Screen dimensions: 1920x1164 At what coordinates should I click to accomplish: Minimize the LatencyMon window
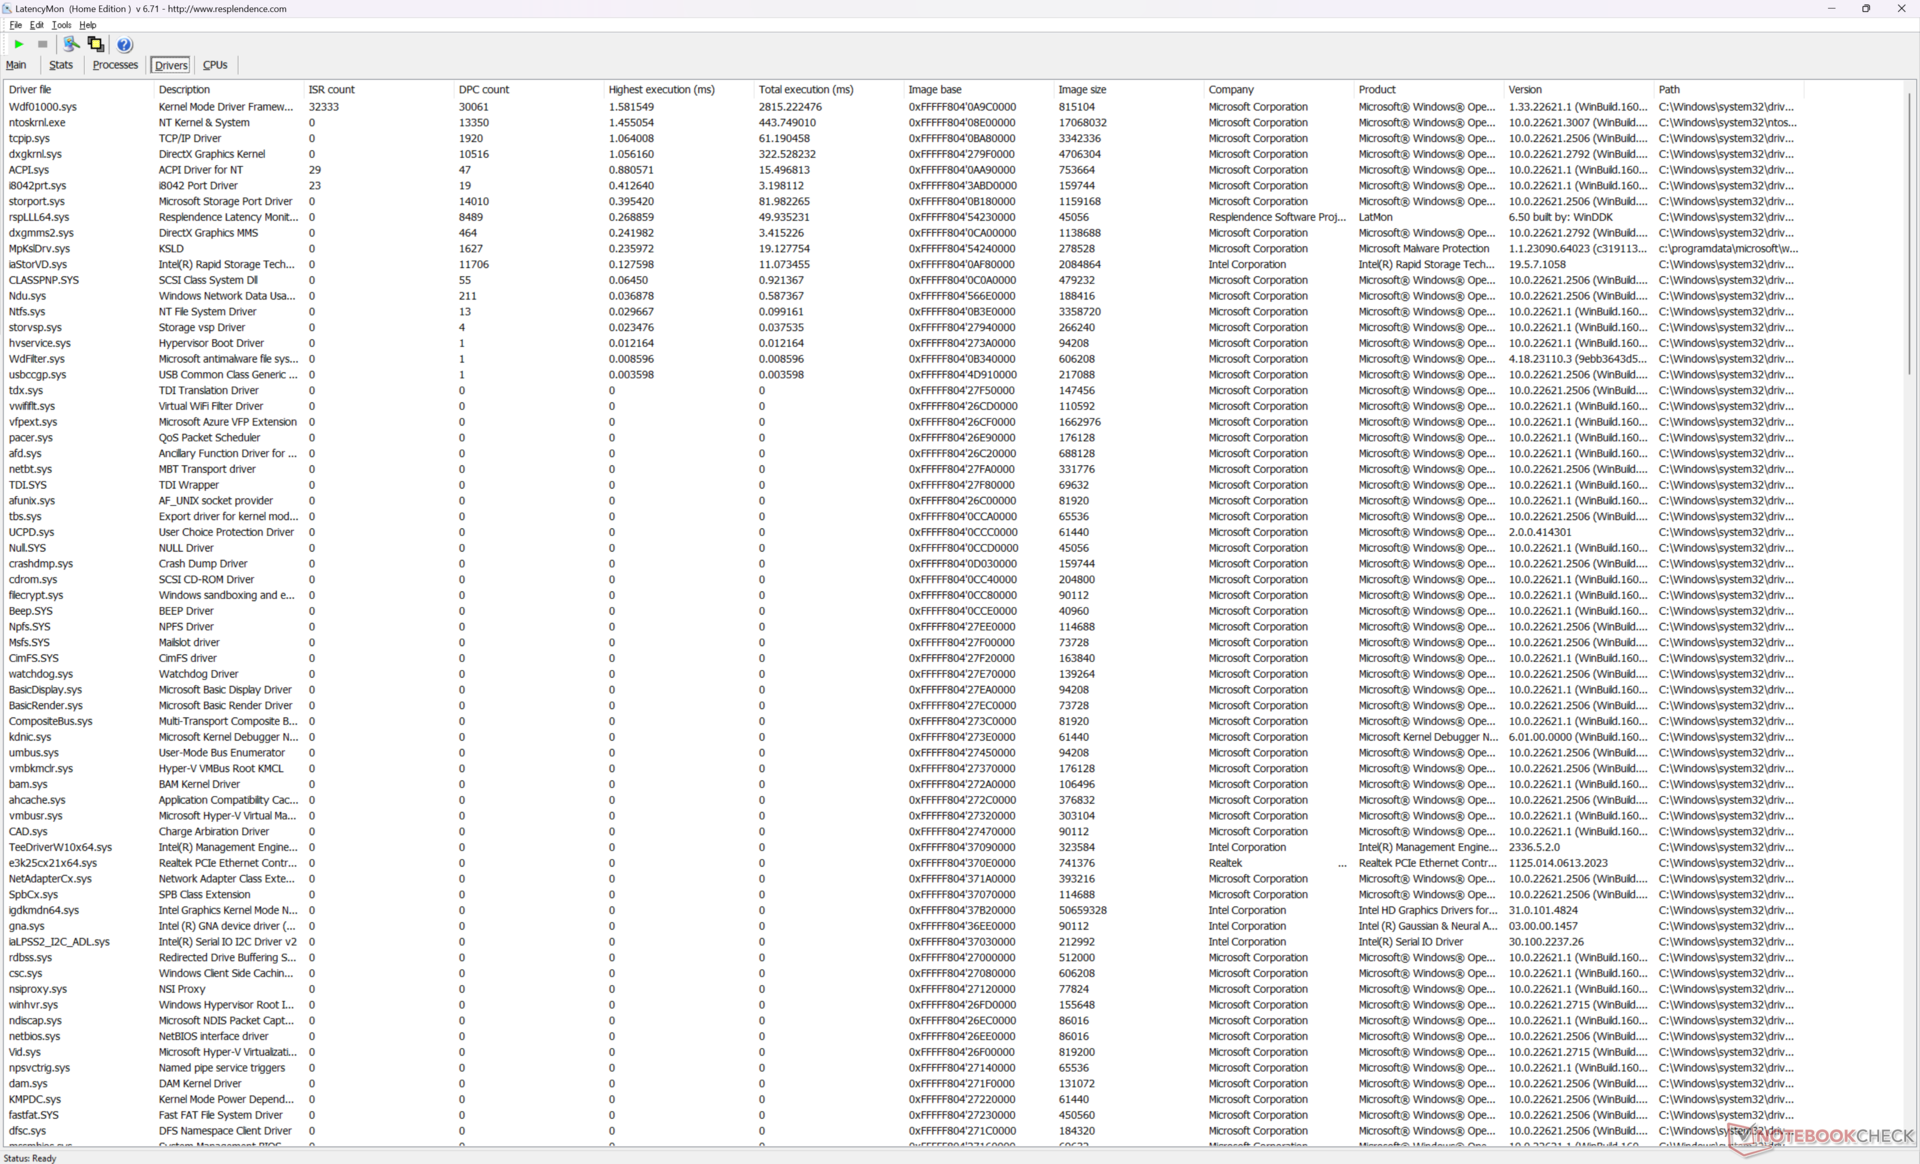[x=1831, y=8]
